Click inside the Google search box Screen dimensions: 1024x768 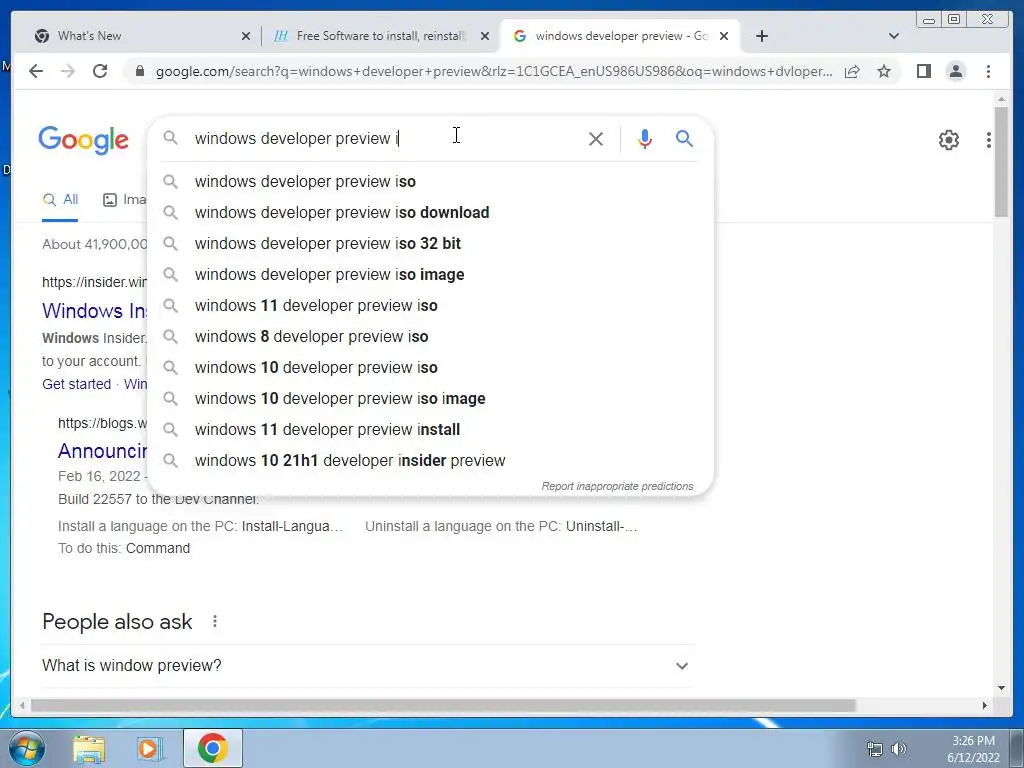pos(385,138)
